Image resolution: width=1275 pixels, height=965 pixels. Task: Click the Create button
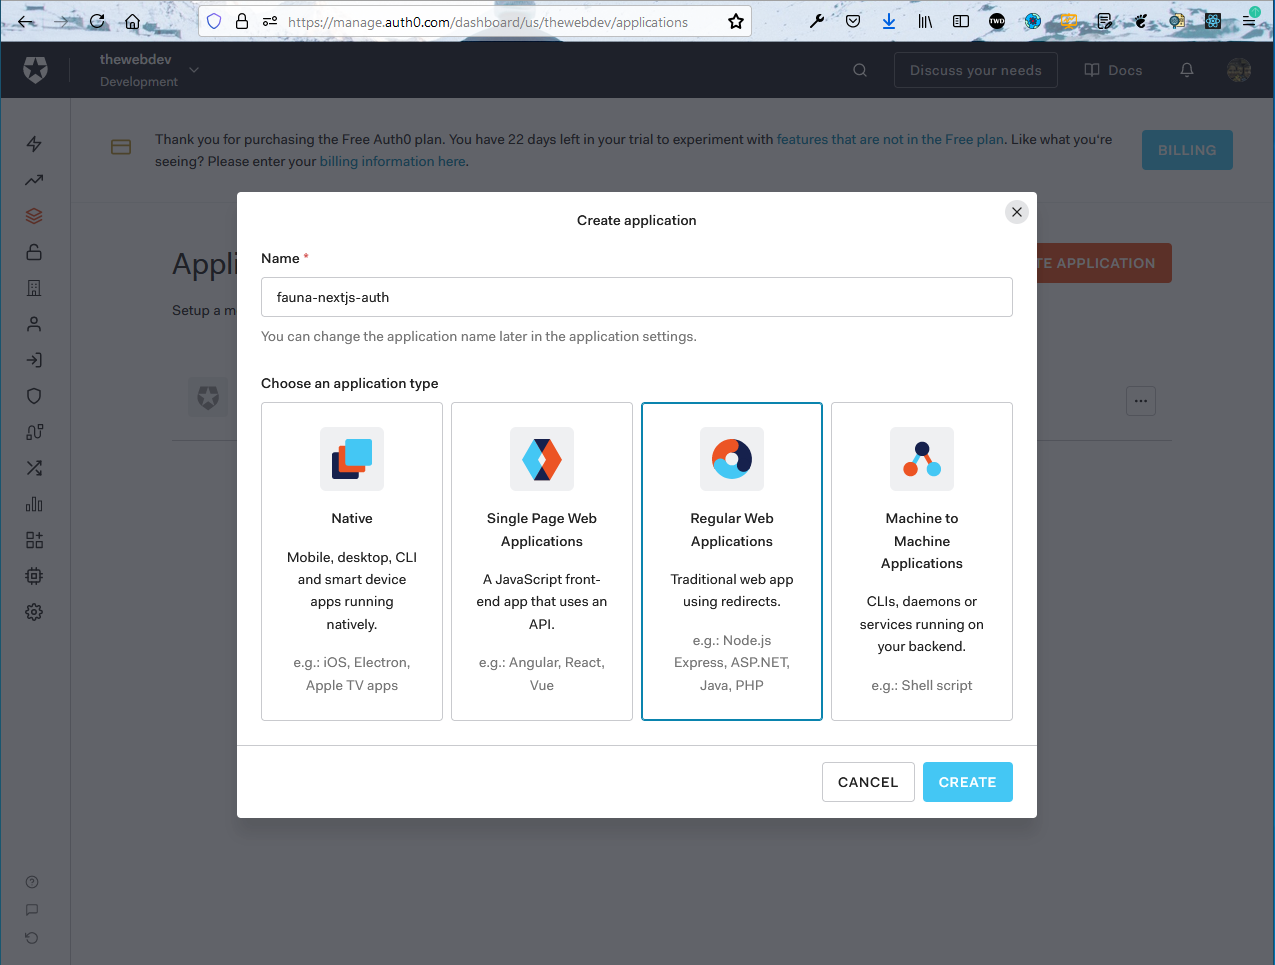point(968,782)
